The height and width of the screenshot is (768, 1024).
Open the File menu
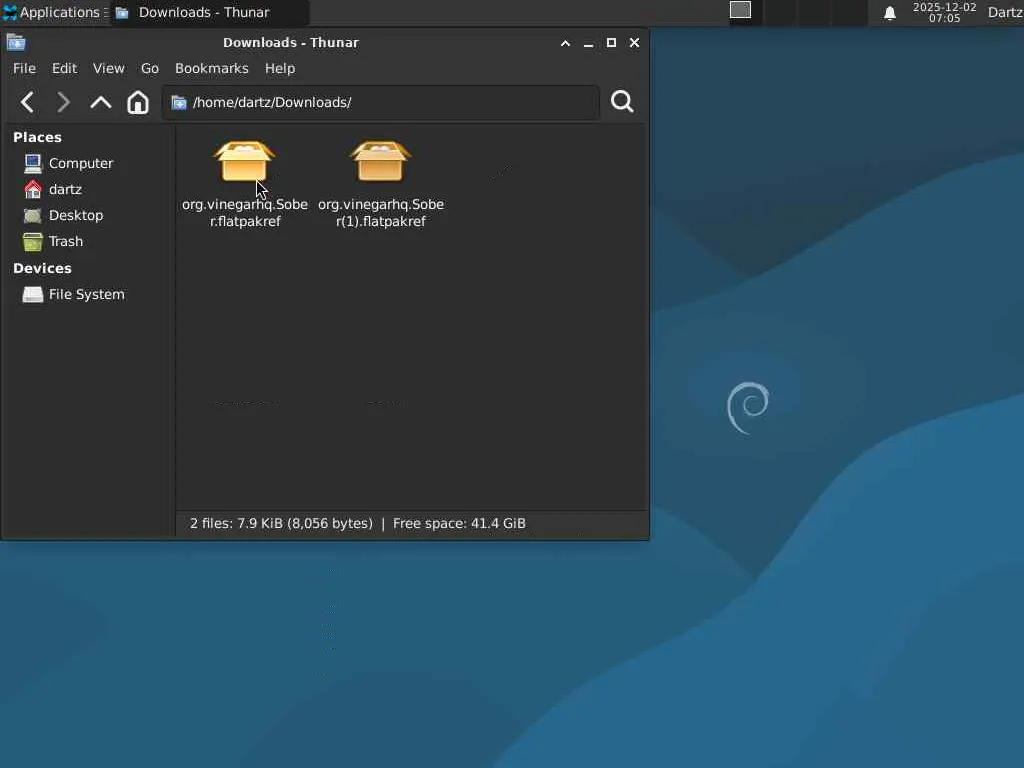24,69
